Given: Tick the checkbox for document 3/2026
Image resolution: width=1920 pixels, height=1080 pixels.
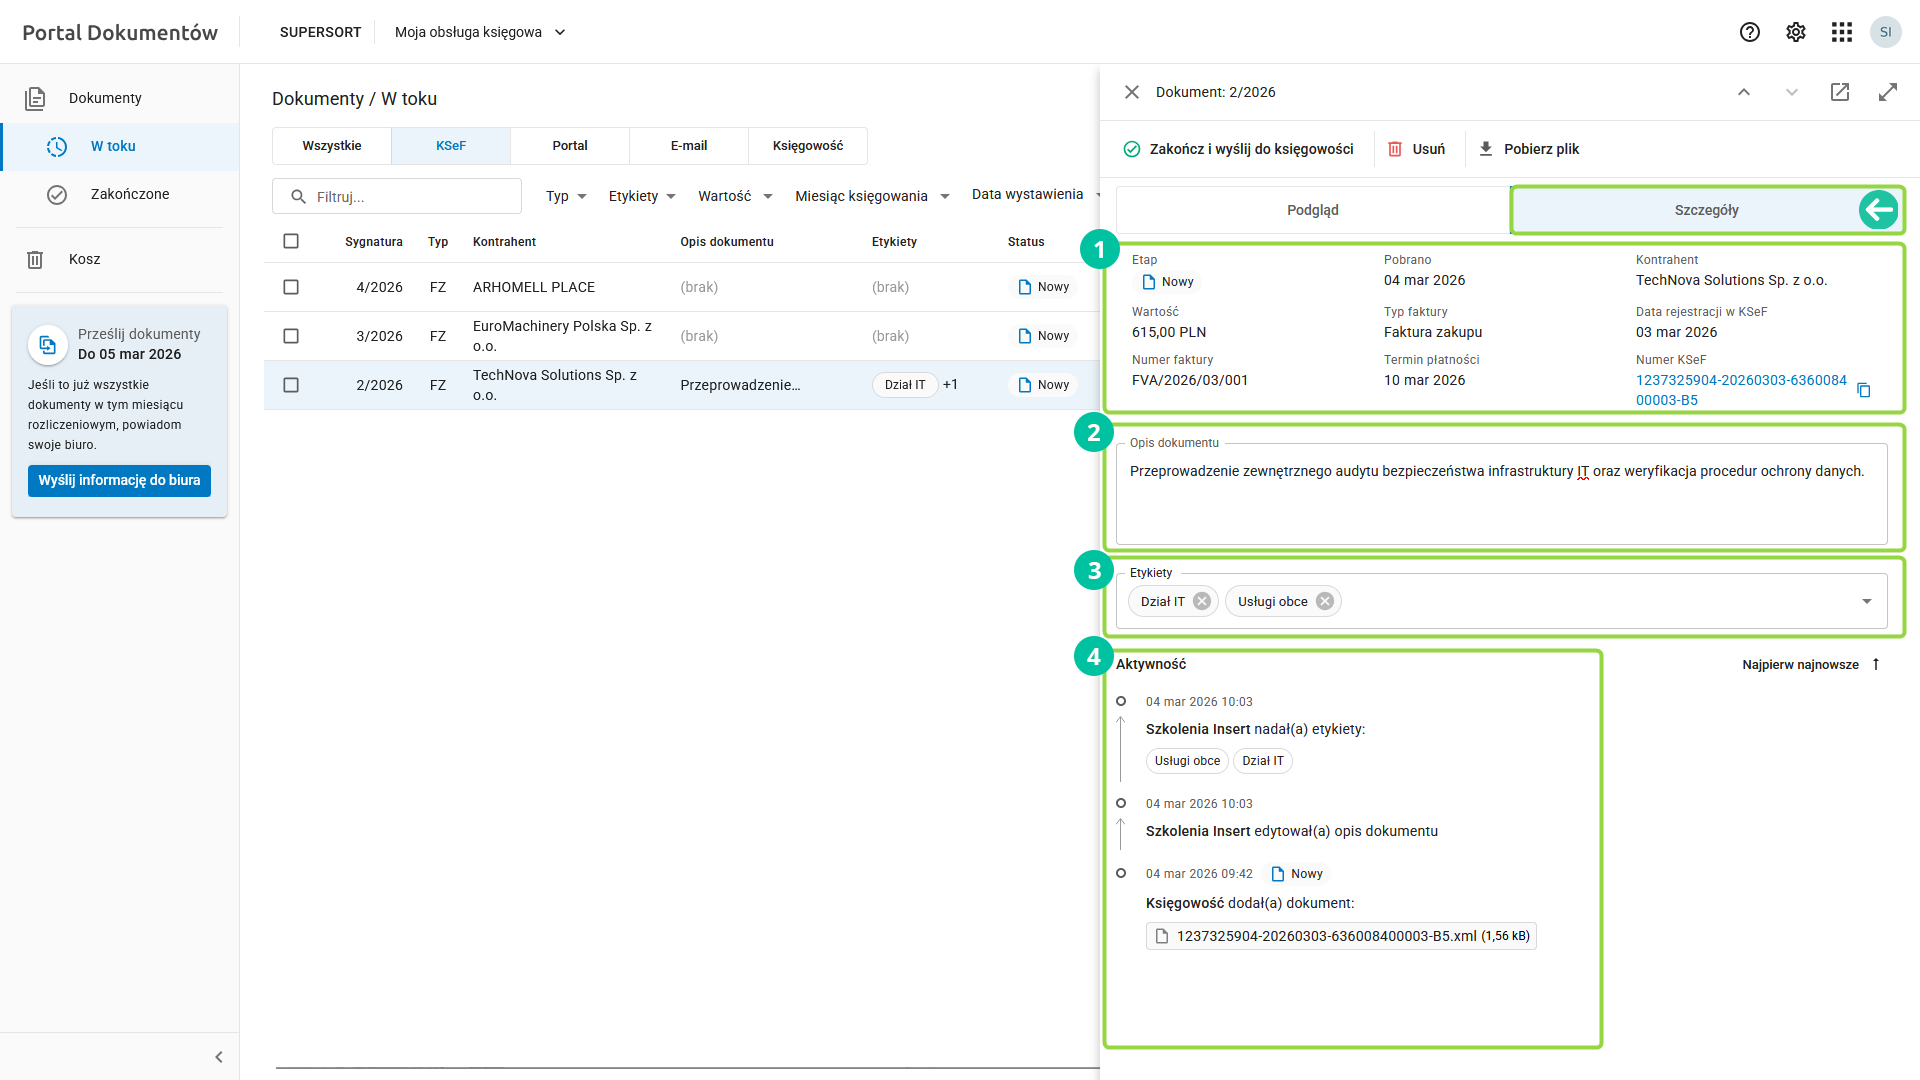Looking at the screenshot, I should point(291,336).
